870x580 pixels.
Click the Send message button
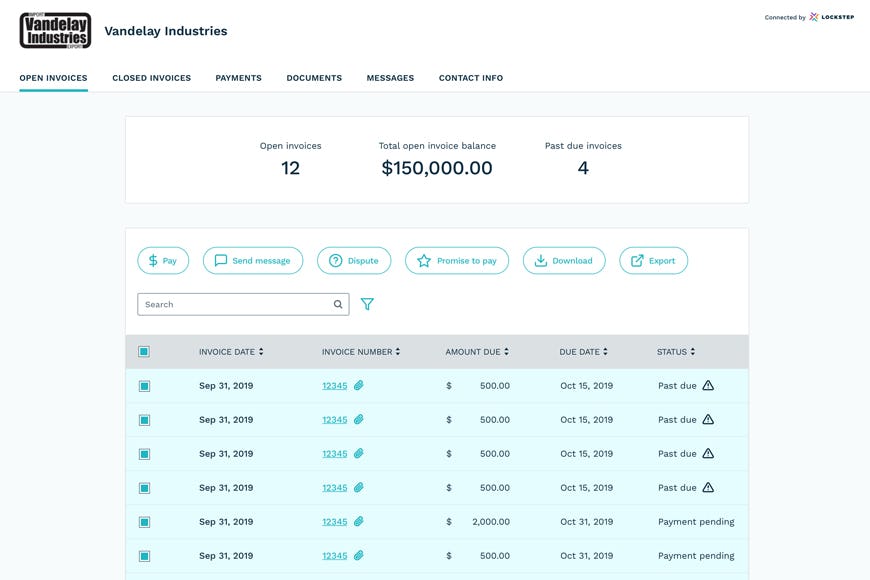(x=253, y=260)
